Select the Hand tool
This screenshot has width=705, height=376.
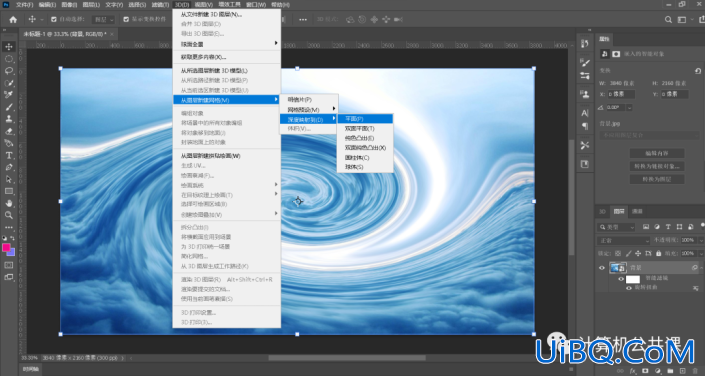click(9, 203)
